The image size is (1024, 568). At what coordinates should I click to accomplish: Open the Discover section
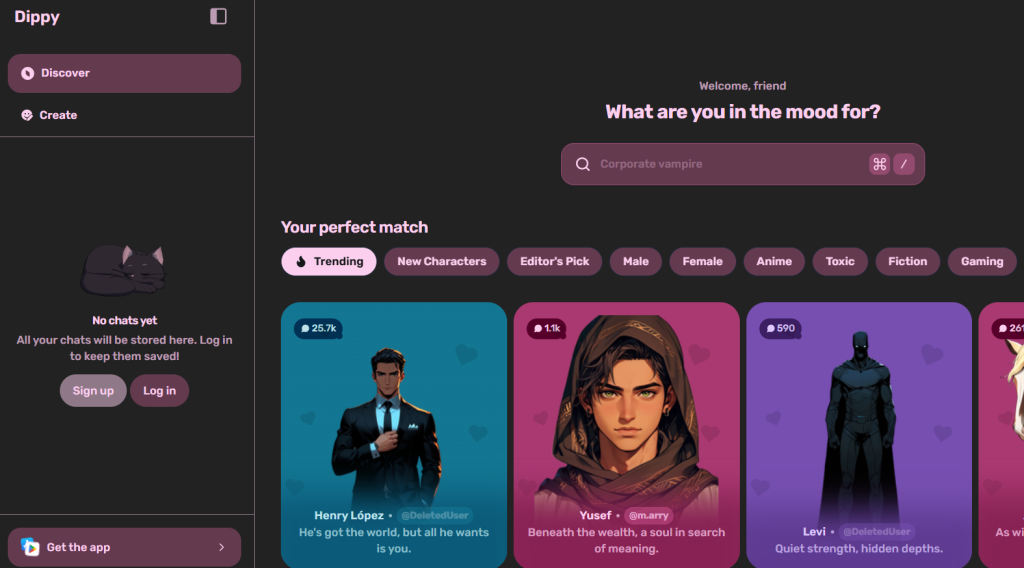pos(124,73)
